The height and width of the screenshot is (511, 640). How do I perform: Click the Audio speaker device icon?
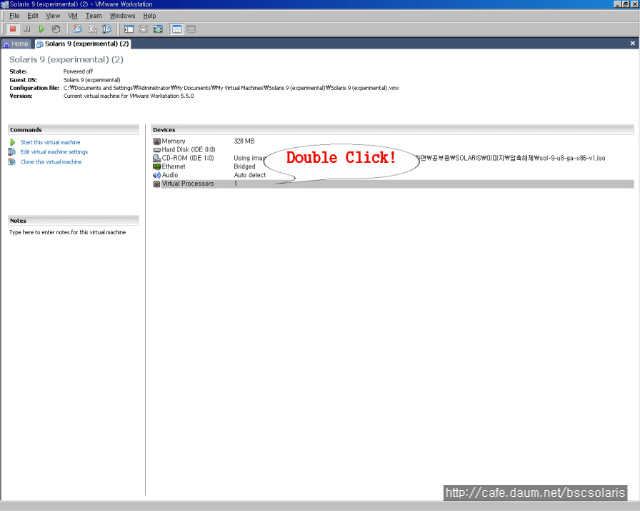click(x=157, y=175)
